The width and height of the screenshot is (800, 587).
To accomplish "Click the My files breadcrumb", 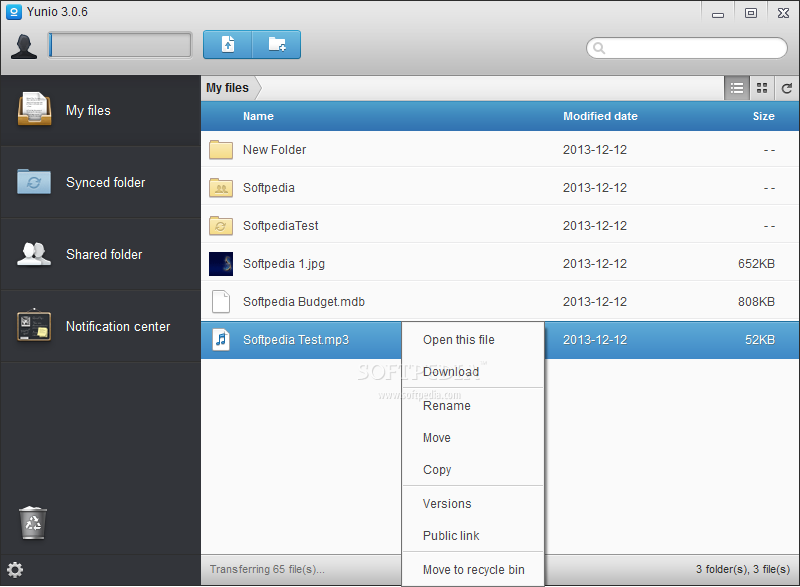I will click(x=228, y=88).
